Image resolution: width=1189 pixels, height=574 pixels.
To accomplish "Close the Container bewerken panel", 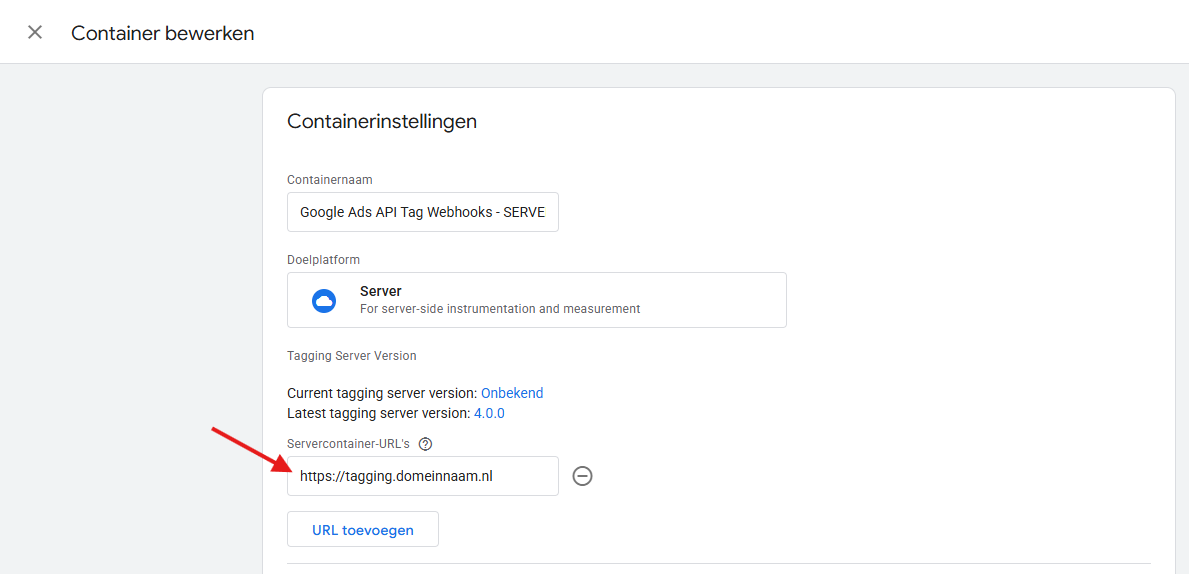I will [x=35, y=32].
